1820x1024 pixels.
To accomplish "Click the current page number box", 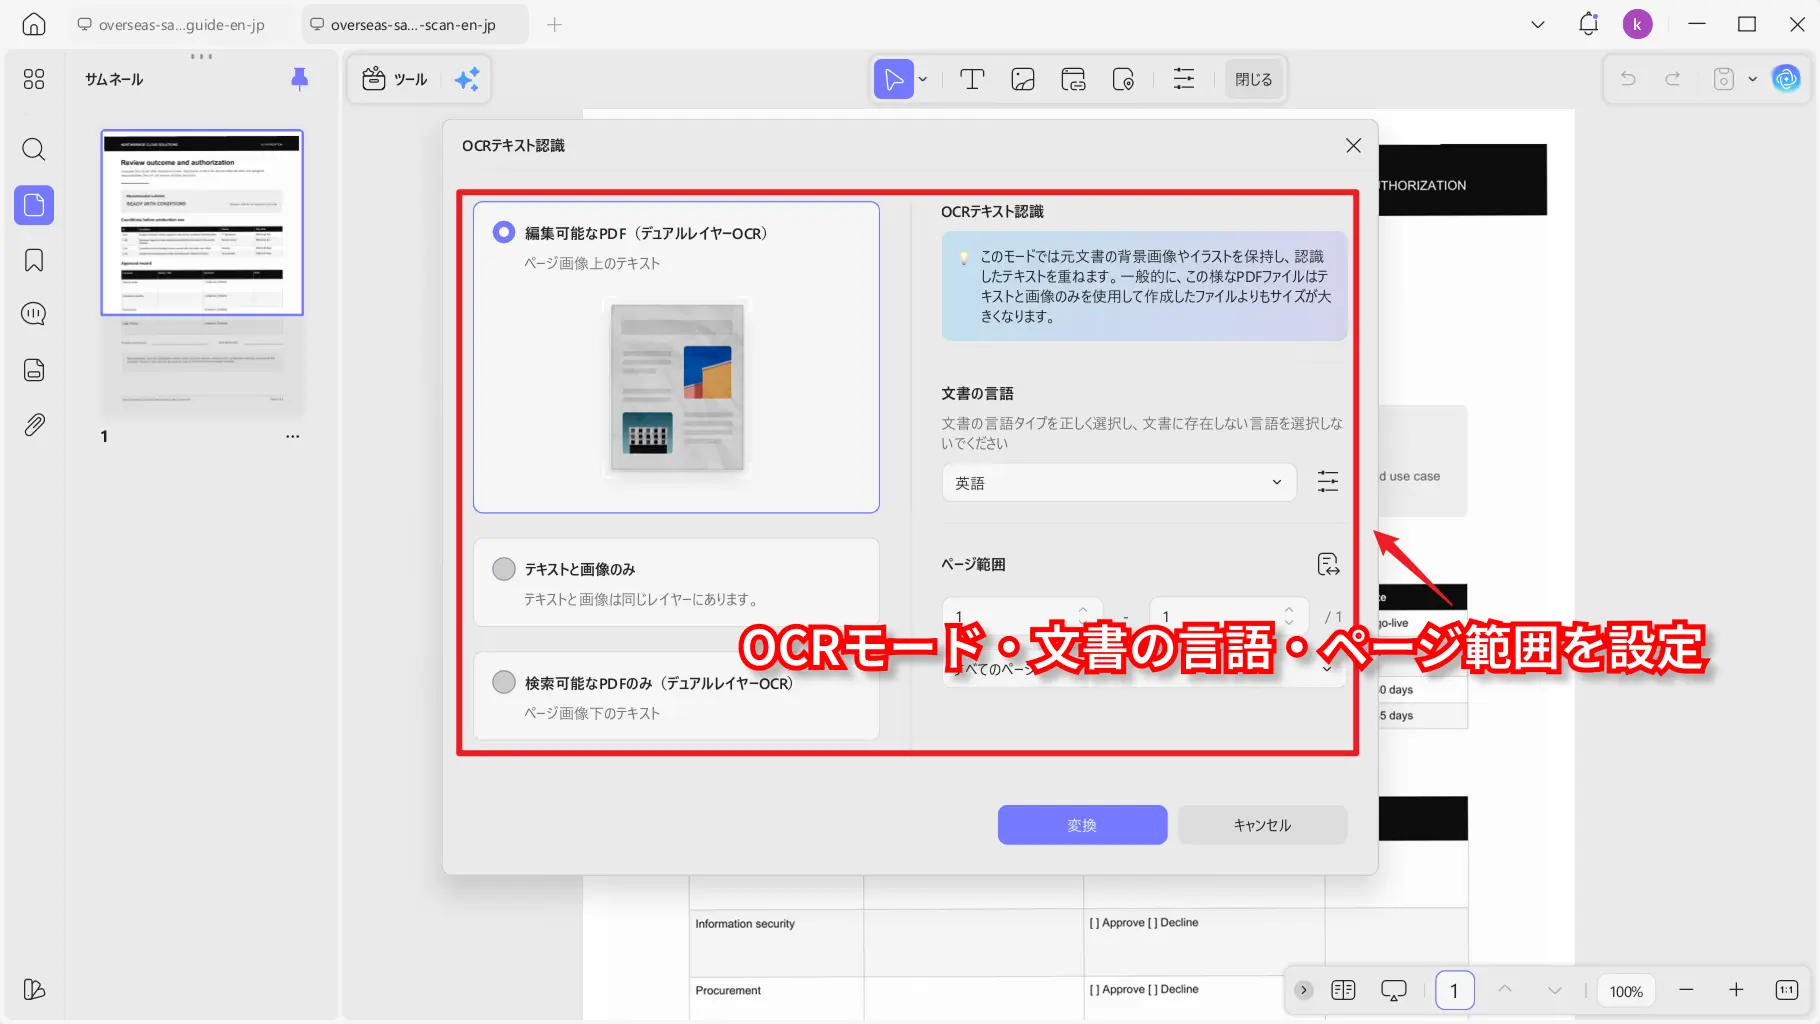I will [x=1454, y=990].
